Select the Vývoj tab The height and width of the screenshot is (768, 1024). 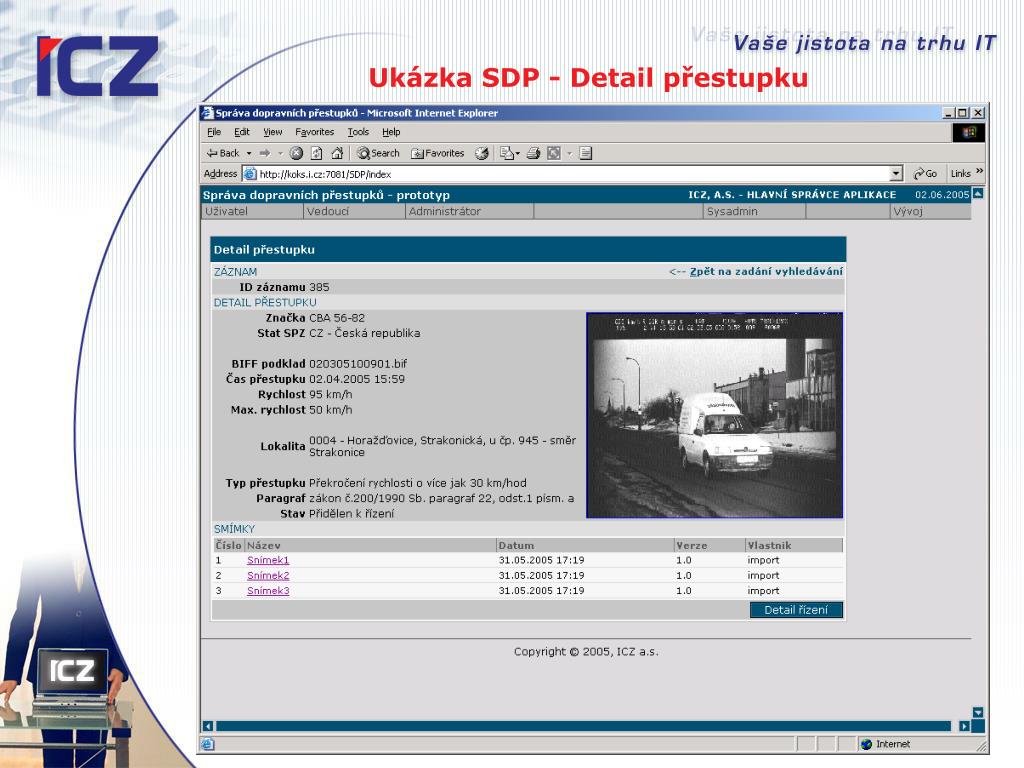pos(931,212)
